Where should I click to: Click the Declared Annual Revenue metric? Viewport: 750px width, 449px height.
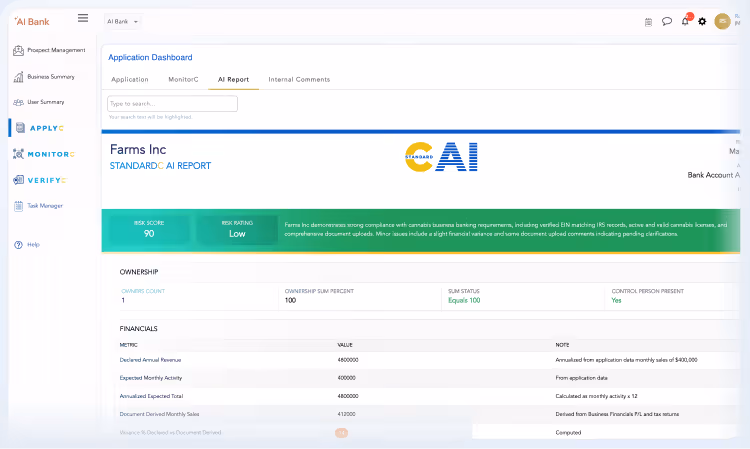[x=150, y=360]
